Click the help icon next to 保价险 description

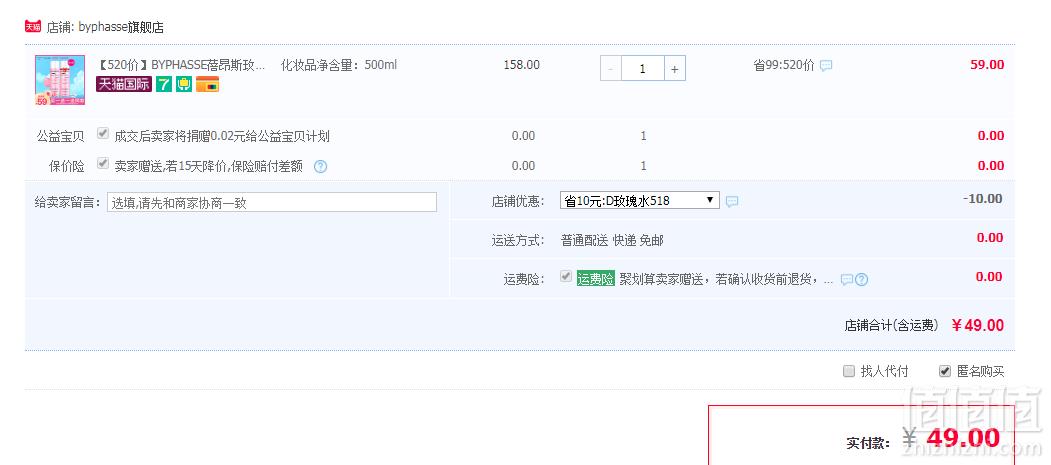coord(320,166)
